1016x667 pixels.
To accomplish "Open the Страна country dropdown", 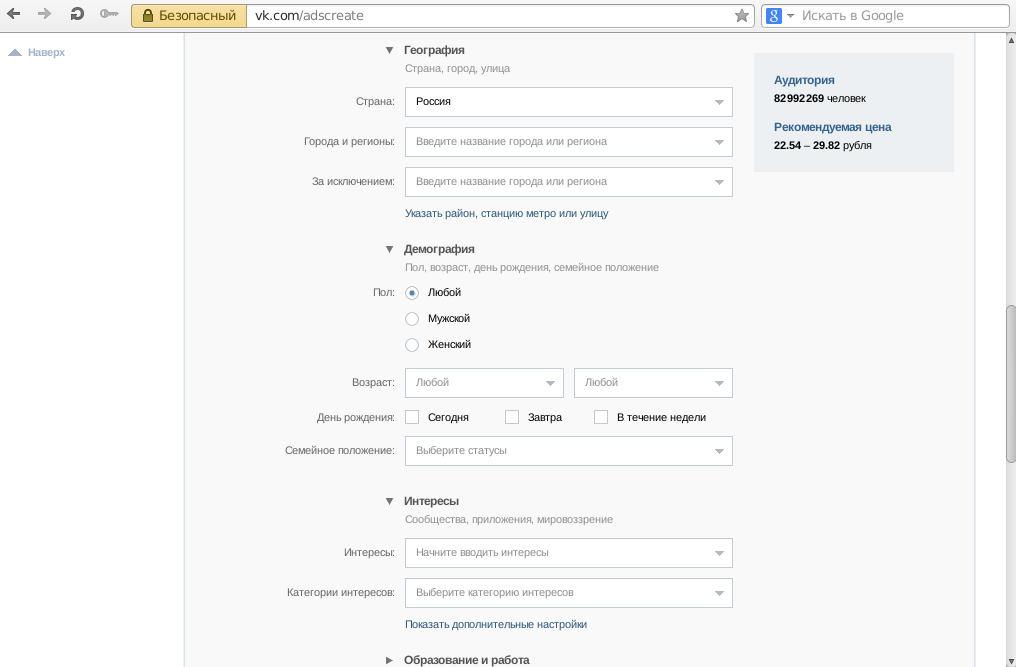I will point(568,102).
